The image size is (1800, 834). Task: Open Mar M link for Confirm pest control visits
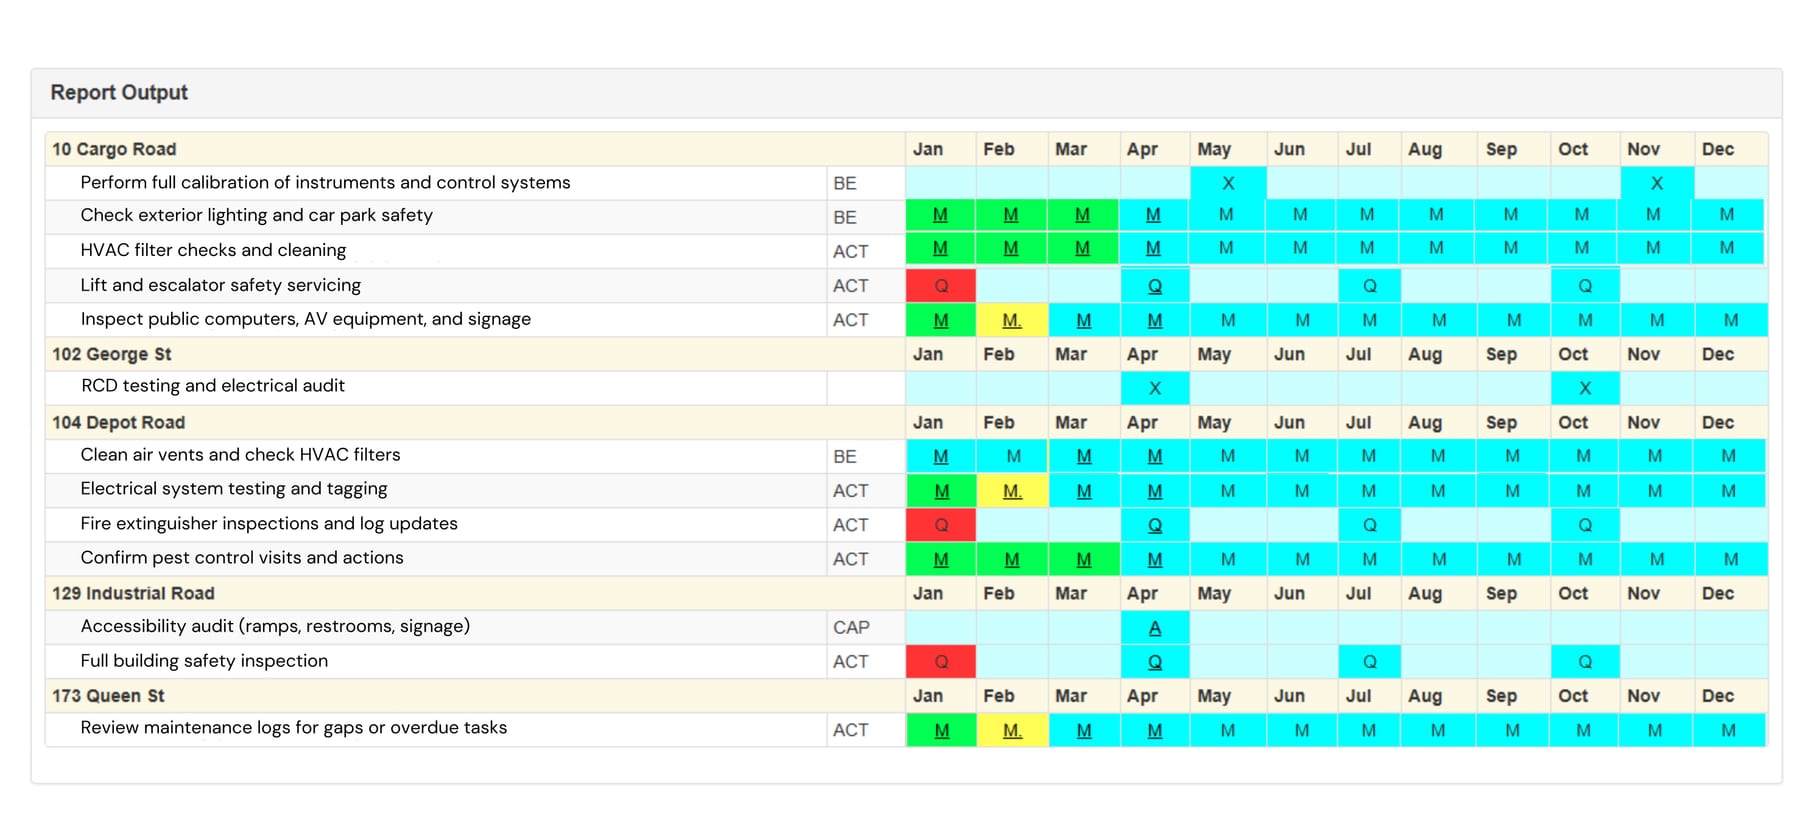pos(1084,559)
